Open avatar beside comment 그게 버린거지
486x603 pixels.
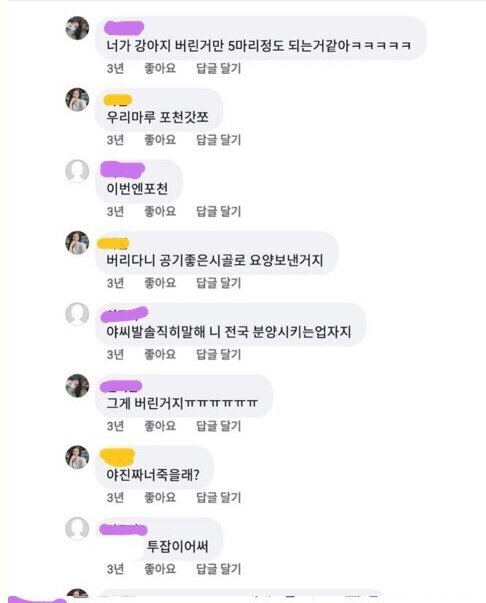77,386
